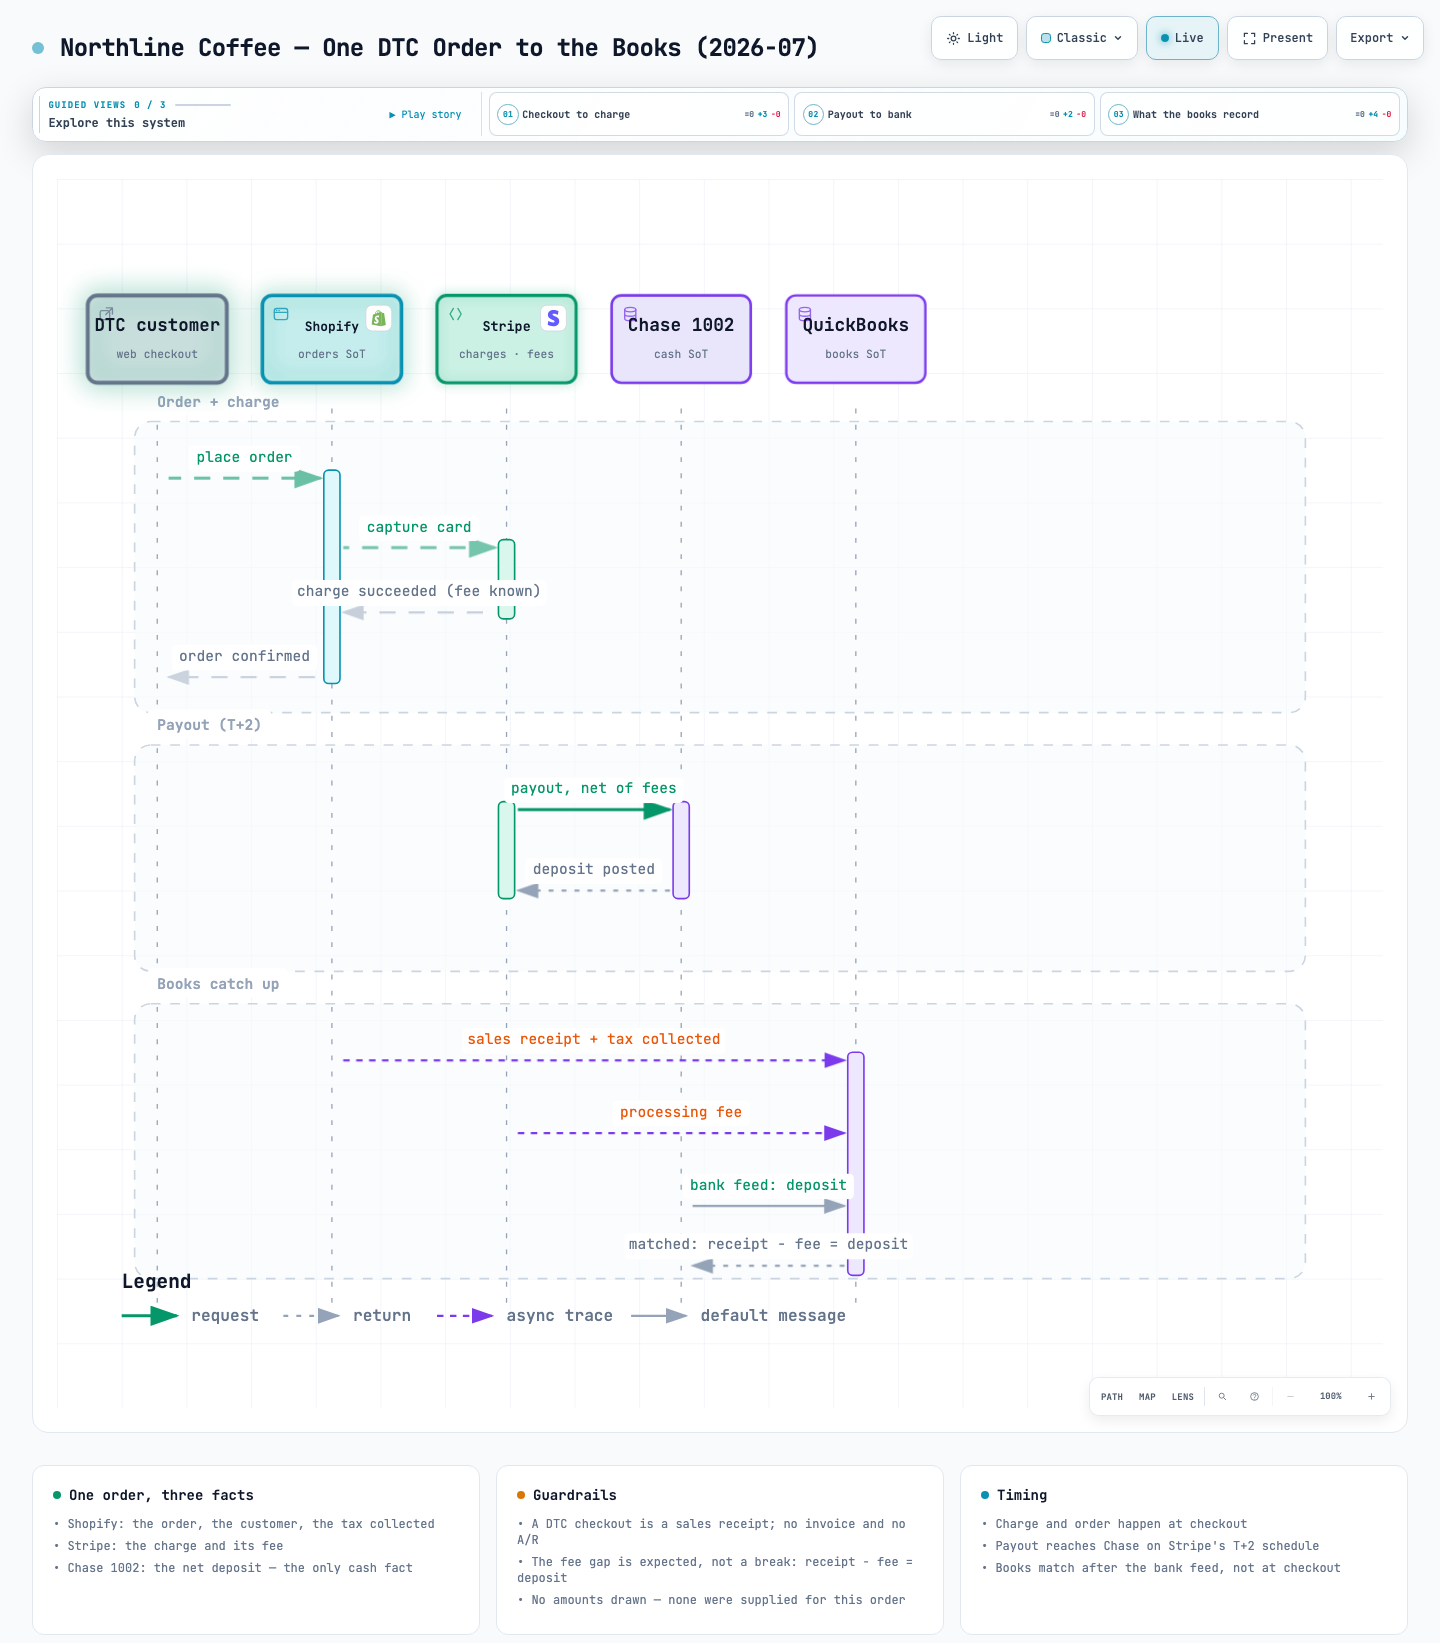Click the 01 step badge for Checkout to charge
Screen dimensions: 1440x1643
click(508, 114)
